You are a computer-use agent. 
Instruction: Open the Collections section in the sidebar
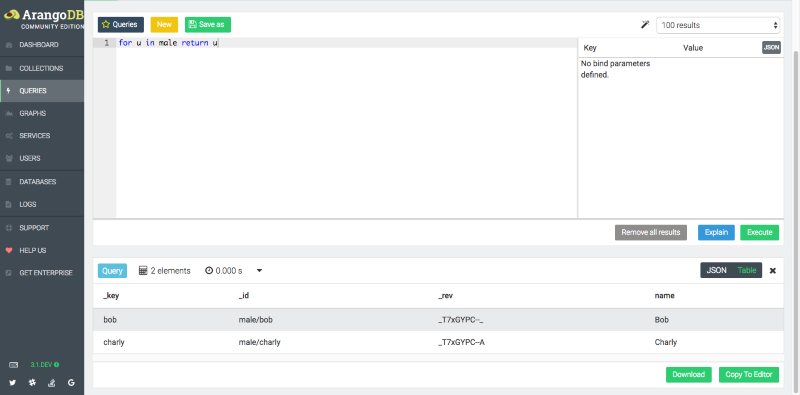click(42, 68)
